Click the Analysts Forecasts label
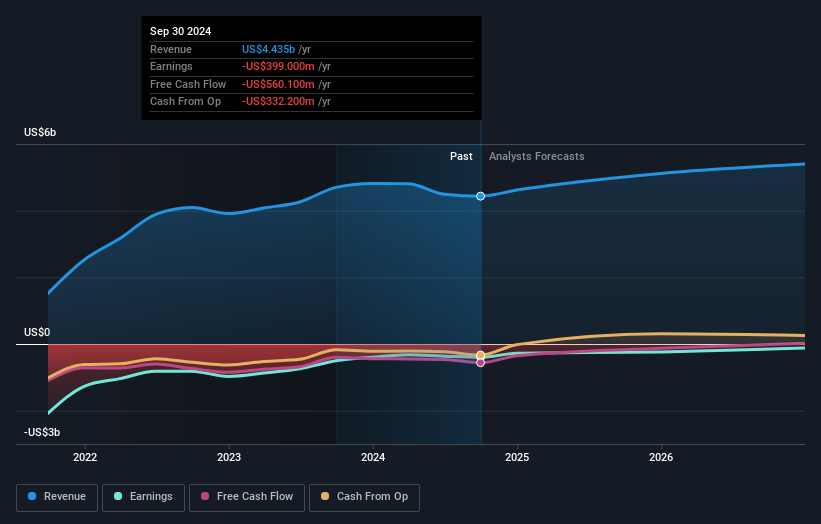Screen dimensions: 821x524 point(537,156)
